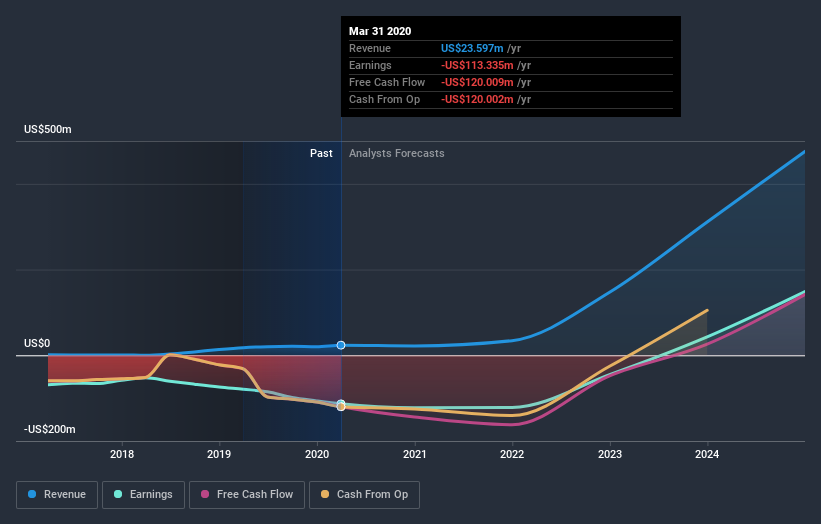
Task: Toggle the Revenue legend button
Action: pyautogui.click(x=57, y=495)
